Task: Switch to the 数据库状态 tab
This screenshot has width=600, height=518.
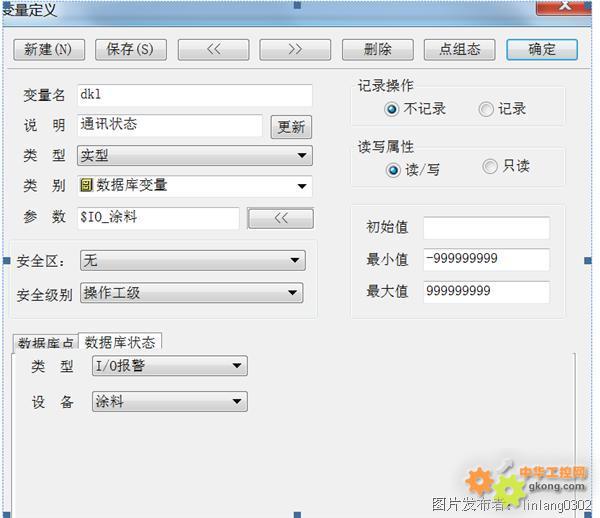Action: pos(120,342)
